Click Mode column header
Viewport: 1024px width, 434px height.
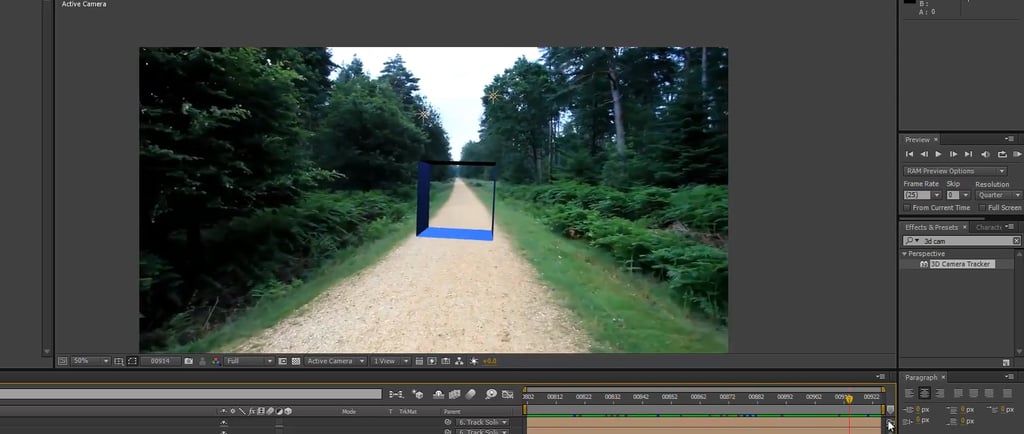[349, 412]
